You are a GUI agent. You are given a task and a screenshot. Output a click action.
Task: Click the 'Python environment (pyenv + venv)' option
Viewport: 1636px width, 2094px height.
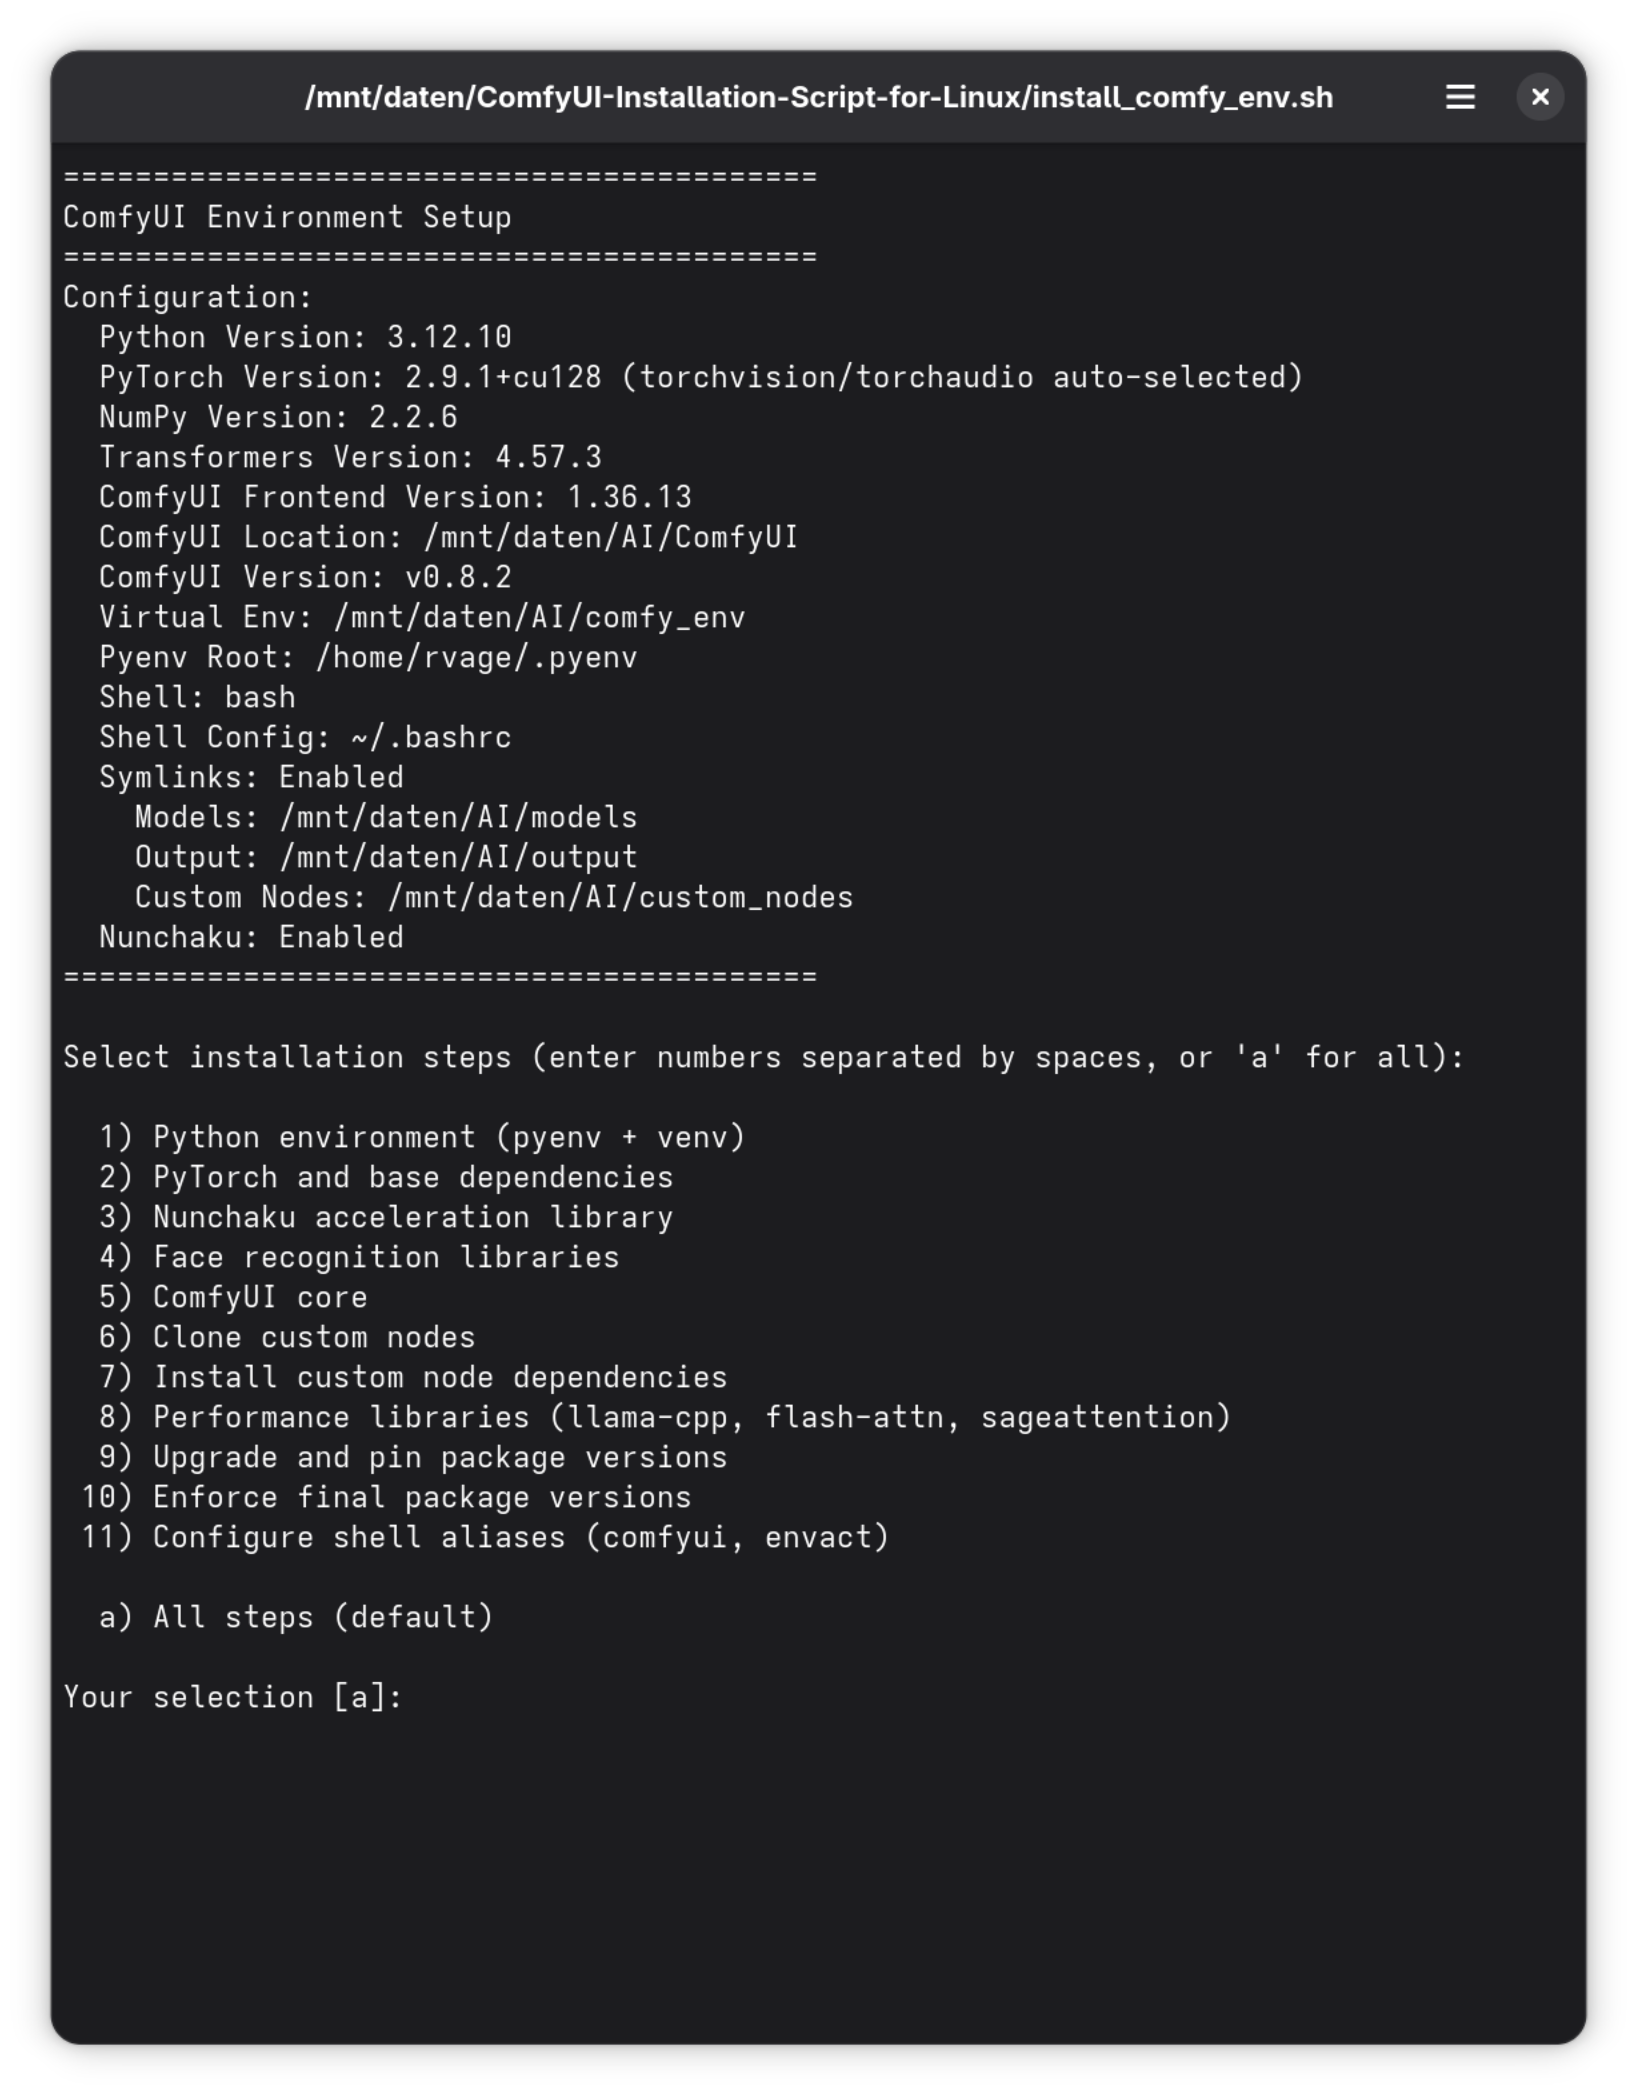point(423,1137)
